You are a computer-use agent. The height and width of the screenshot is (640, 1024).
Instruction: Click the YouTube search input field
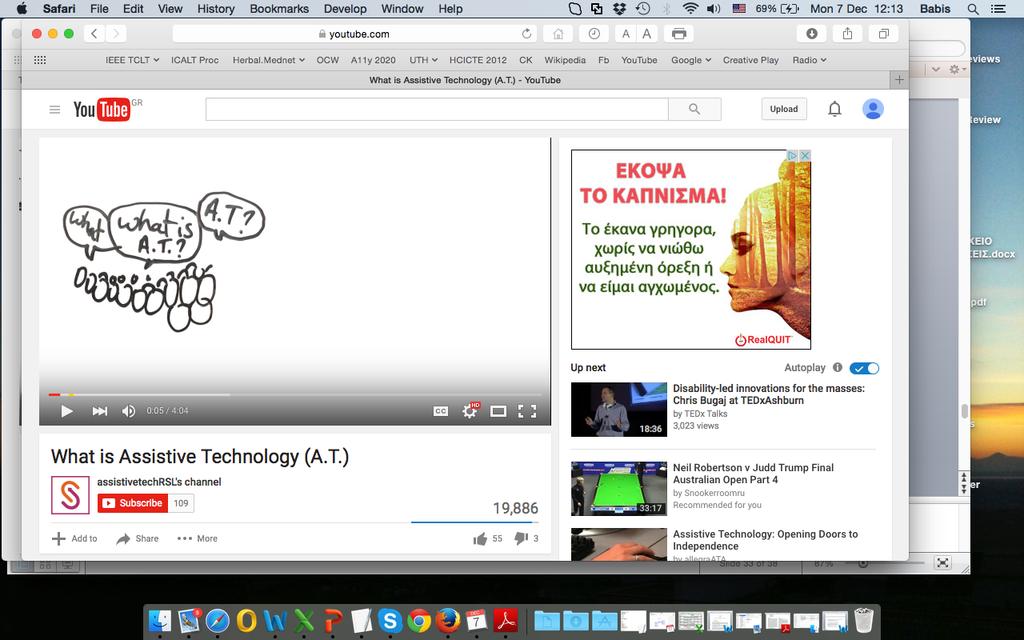point(437,109)
